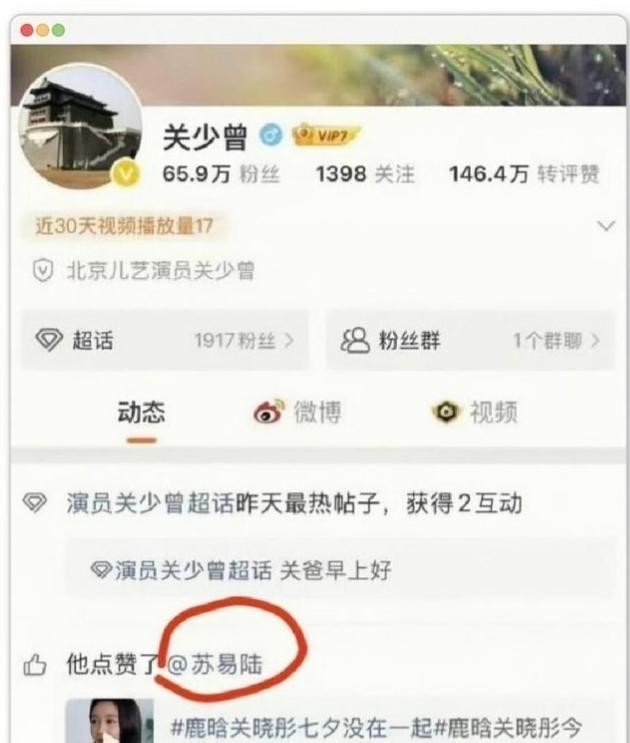Image resolution: width=630 pixels, height=743 pixels.
Task: Switch to the 动态 tab
Action: click(141, 412)
